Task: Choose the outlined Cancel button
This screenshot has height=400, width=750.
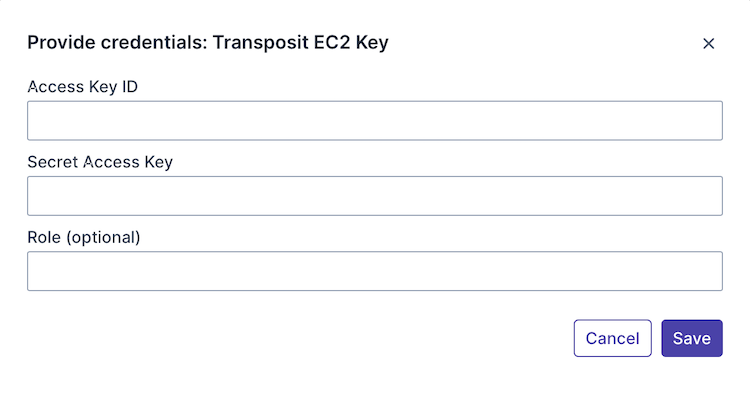Action: 612,338
